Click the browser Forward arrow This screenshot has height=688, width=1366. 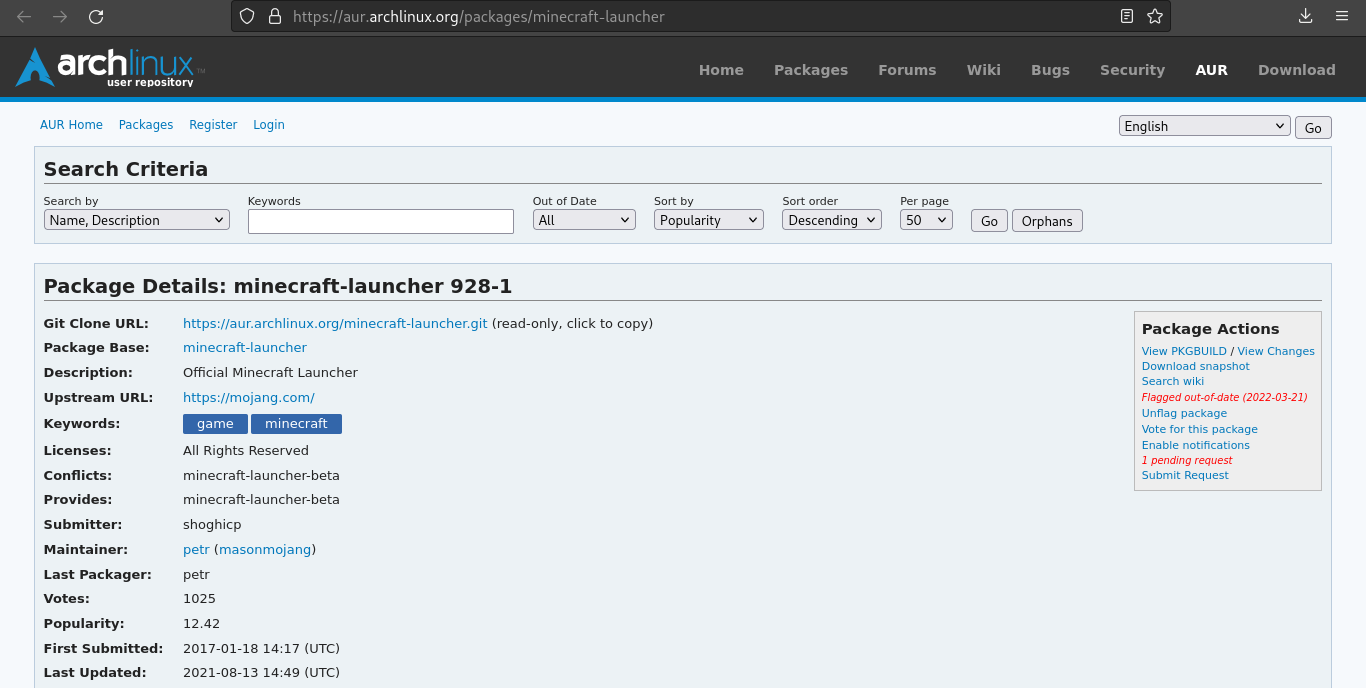(x=60, y=17)
